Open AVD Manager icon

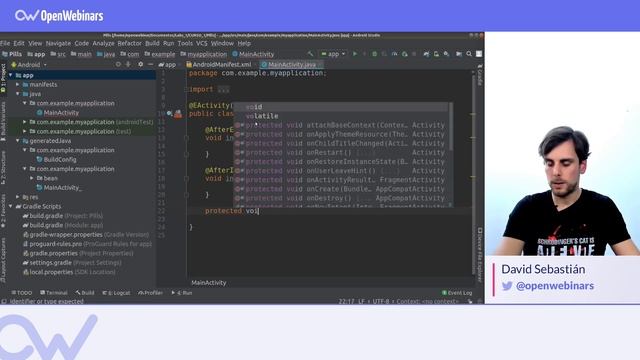[x=436, y=54]
